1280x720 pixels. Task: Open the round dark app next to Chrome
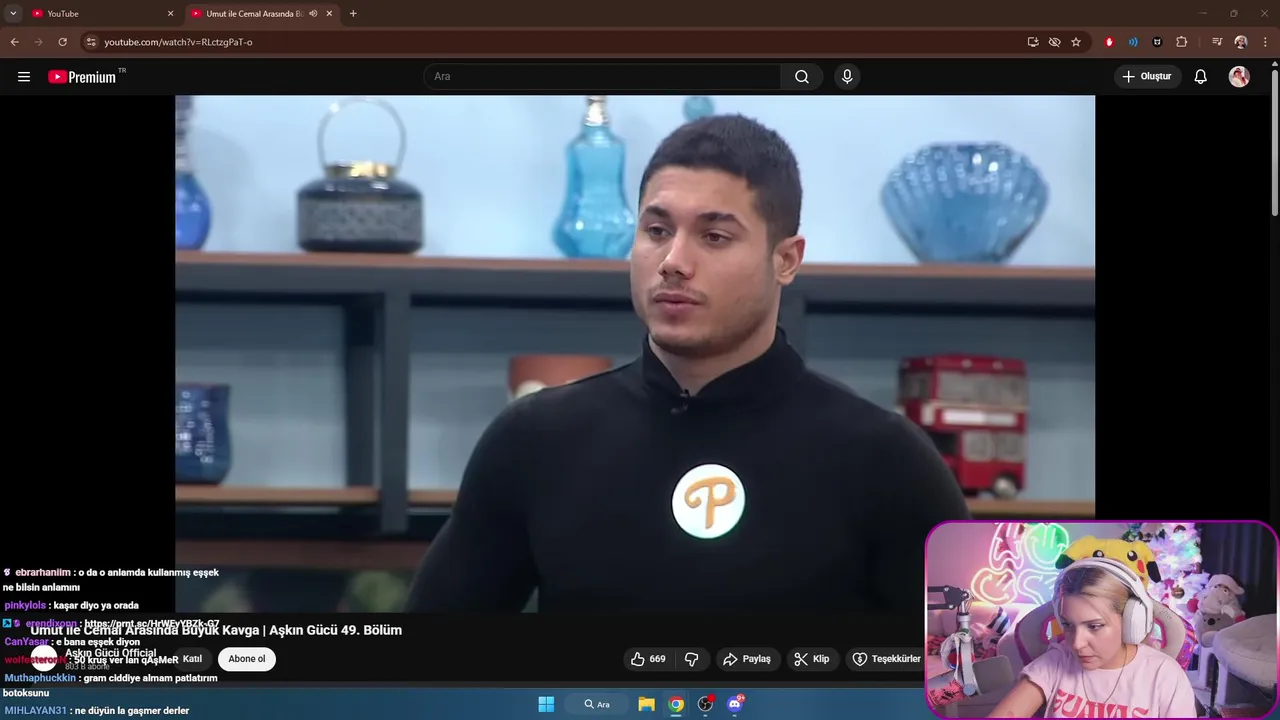[x=705, y=704]
